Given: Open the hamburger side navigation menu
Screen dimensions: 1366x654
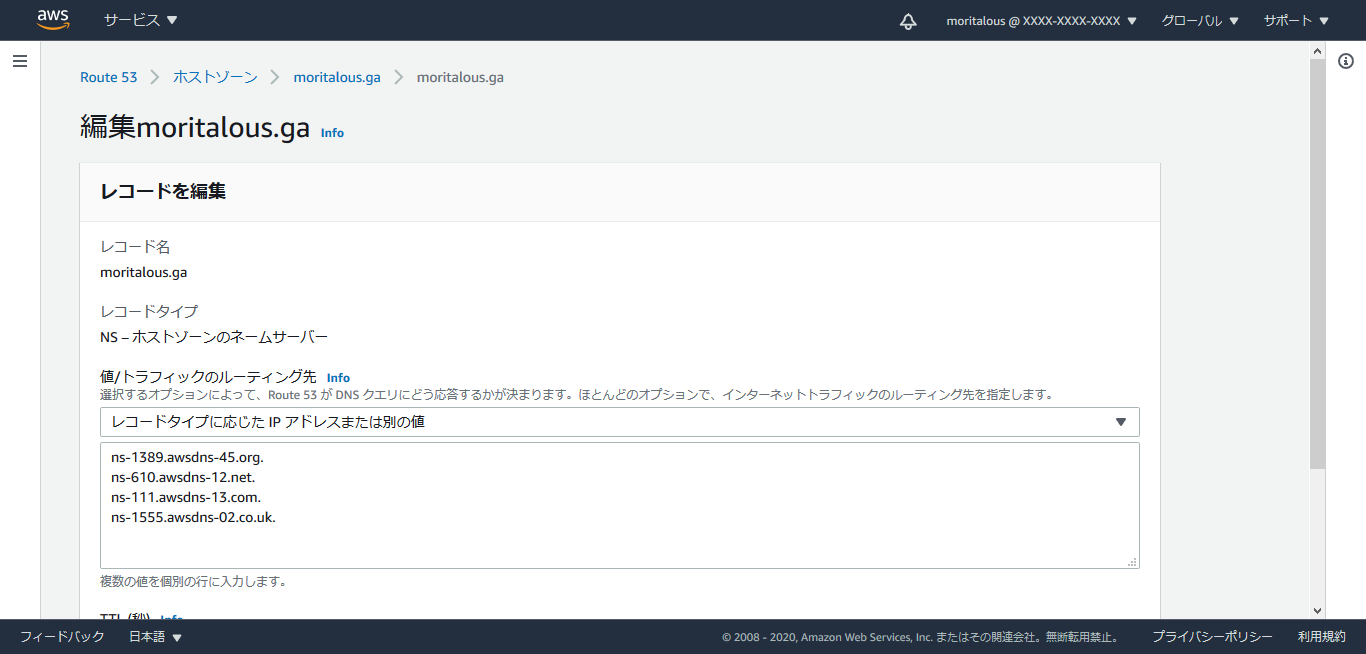Looking at the screenshot, I should (20, 61).
